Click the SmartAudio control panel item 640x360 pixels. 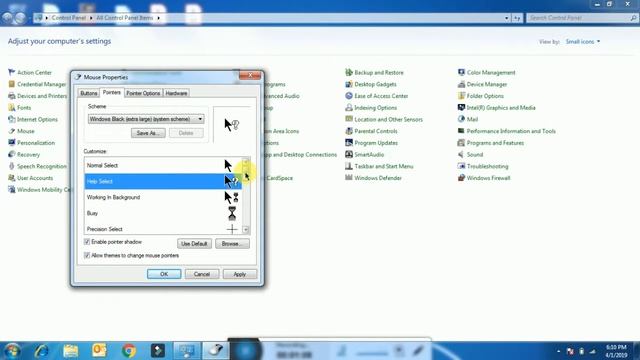(x=364, y=155)
